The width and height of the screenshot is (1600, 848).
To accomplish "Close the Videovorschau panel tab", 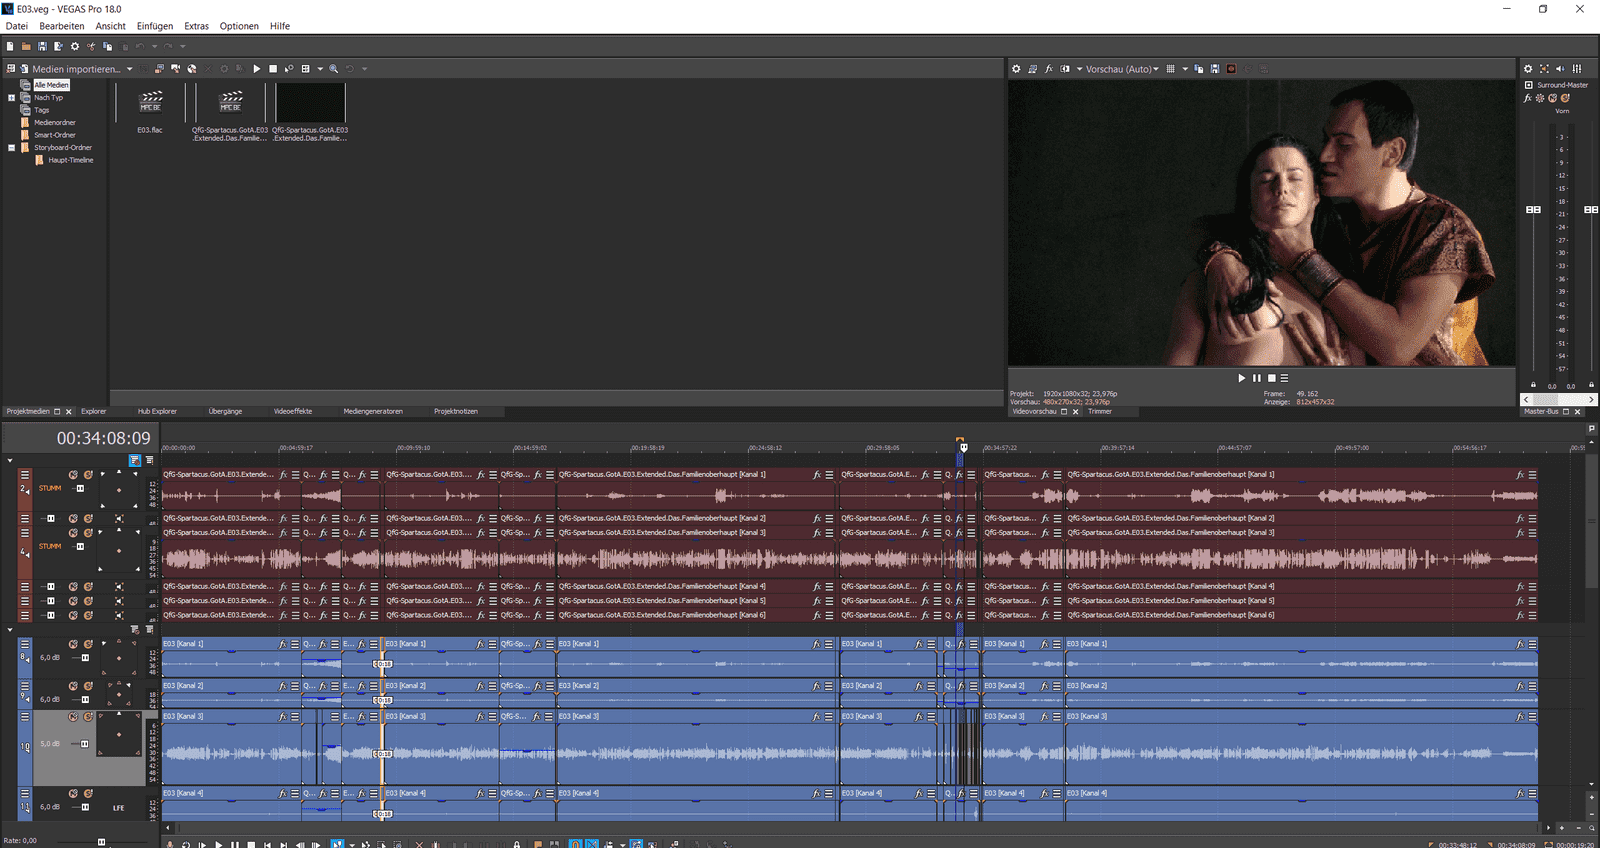I will [1076, 411].
